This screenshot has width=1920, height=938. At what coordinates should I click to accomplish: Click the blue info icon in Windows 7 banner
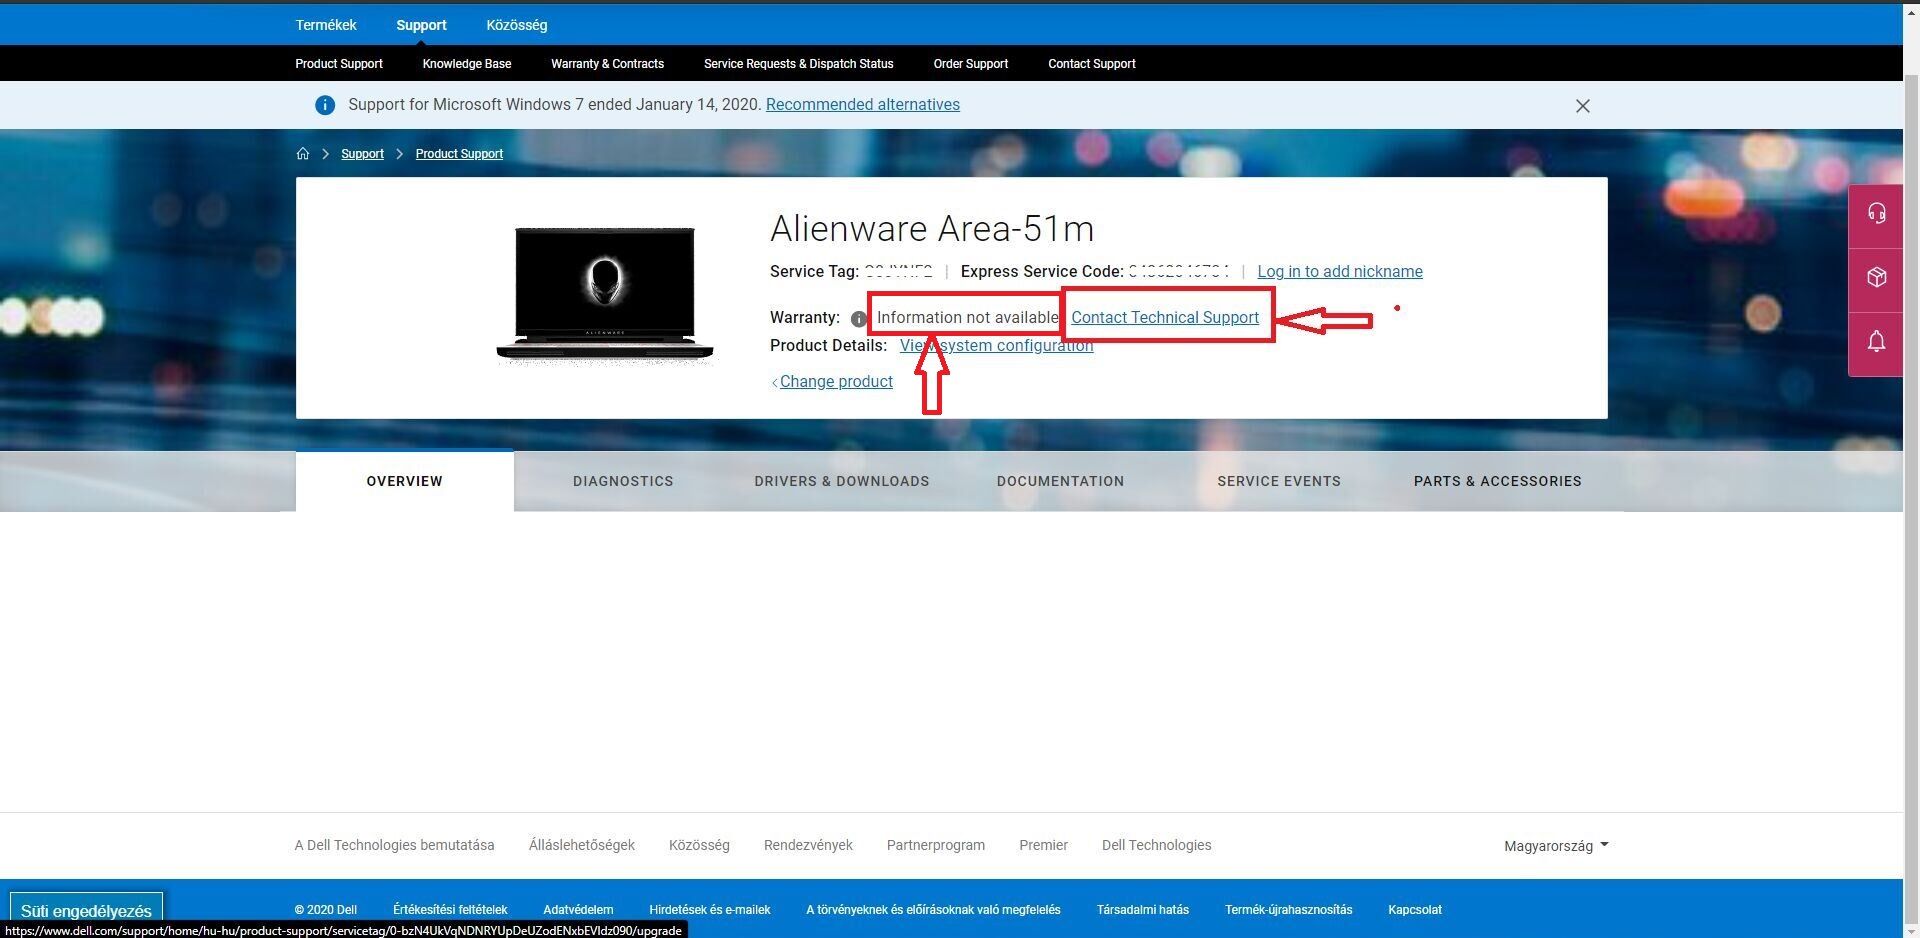pyautogui.click(x=325, y=105)
